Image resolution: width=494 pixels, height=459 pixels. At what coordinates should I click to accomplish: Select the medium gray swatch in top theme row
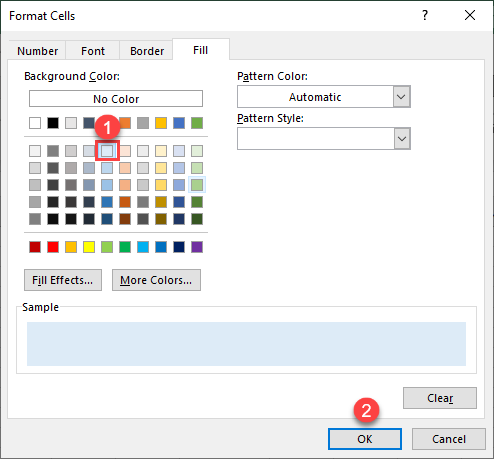143,123
